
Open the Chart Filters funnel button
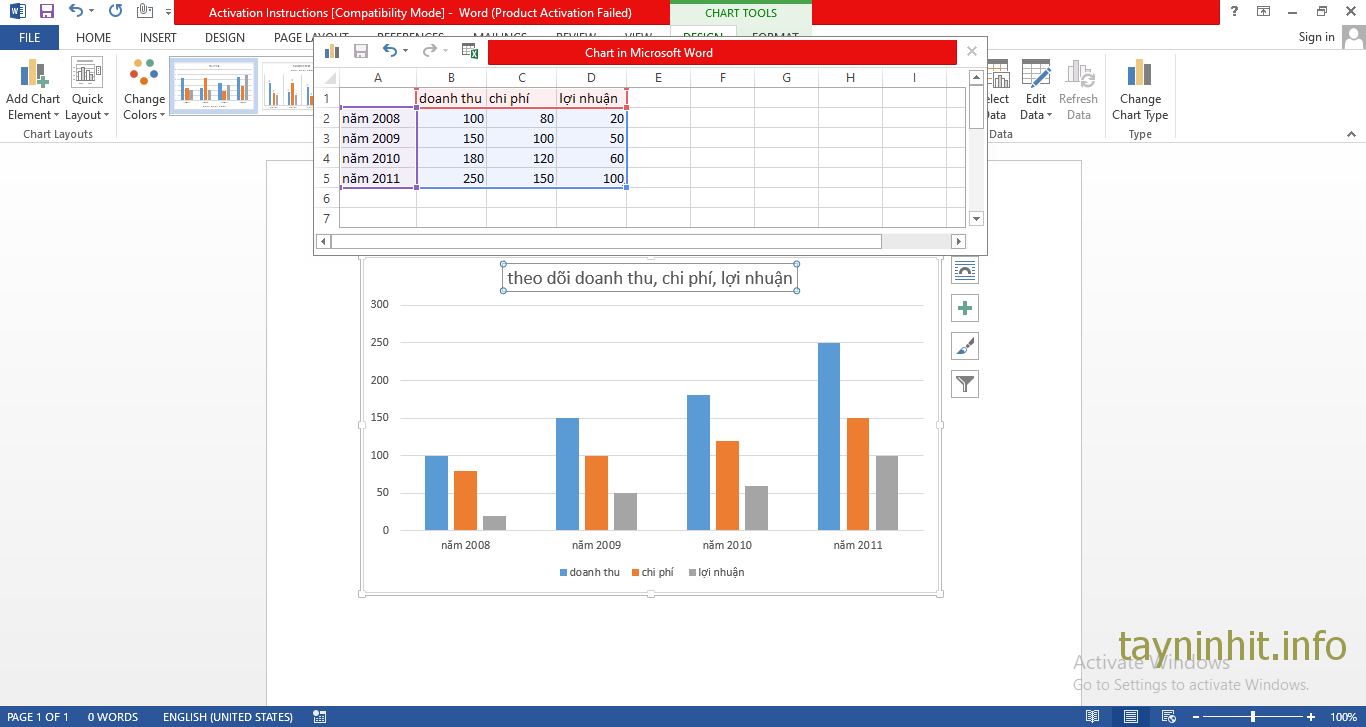tap(965, 384)
